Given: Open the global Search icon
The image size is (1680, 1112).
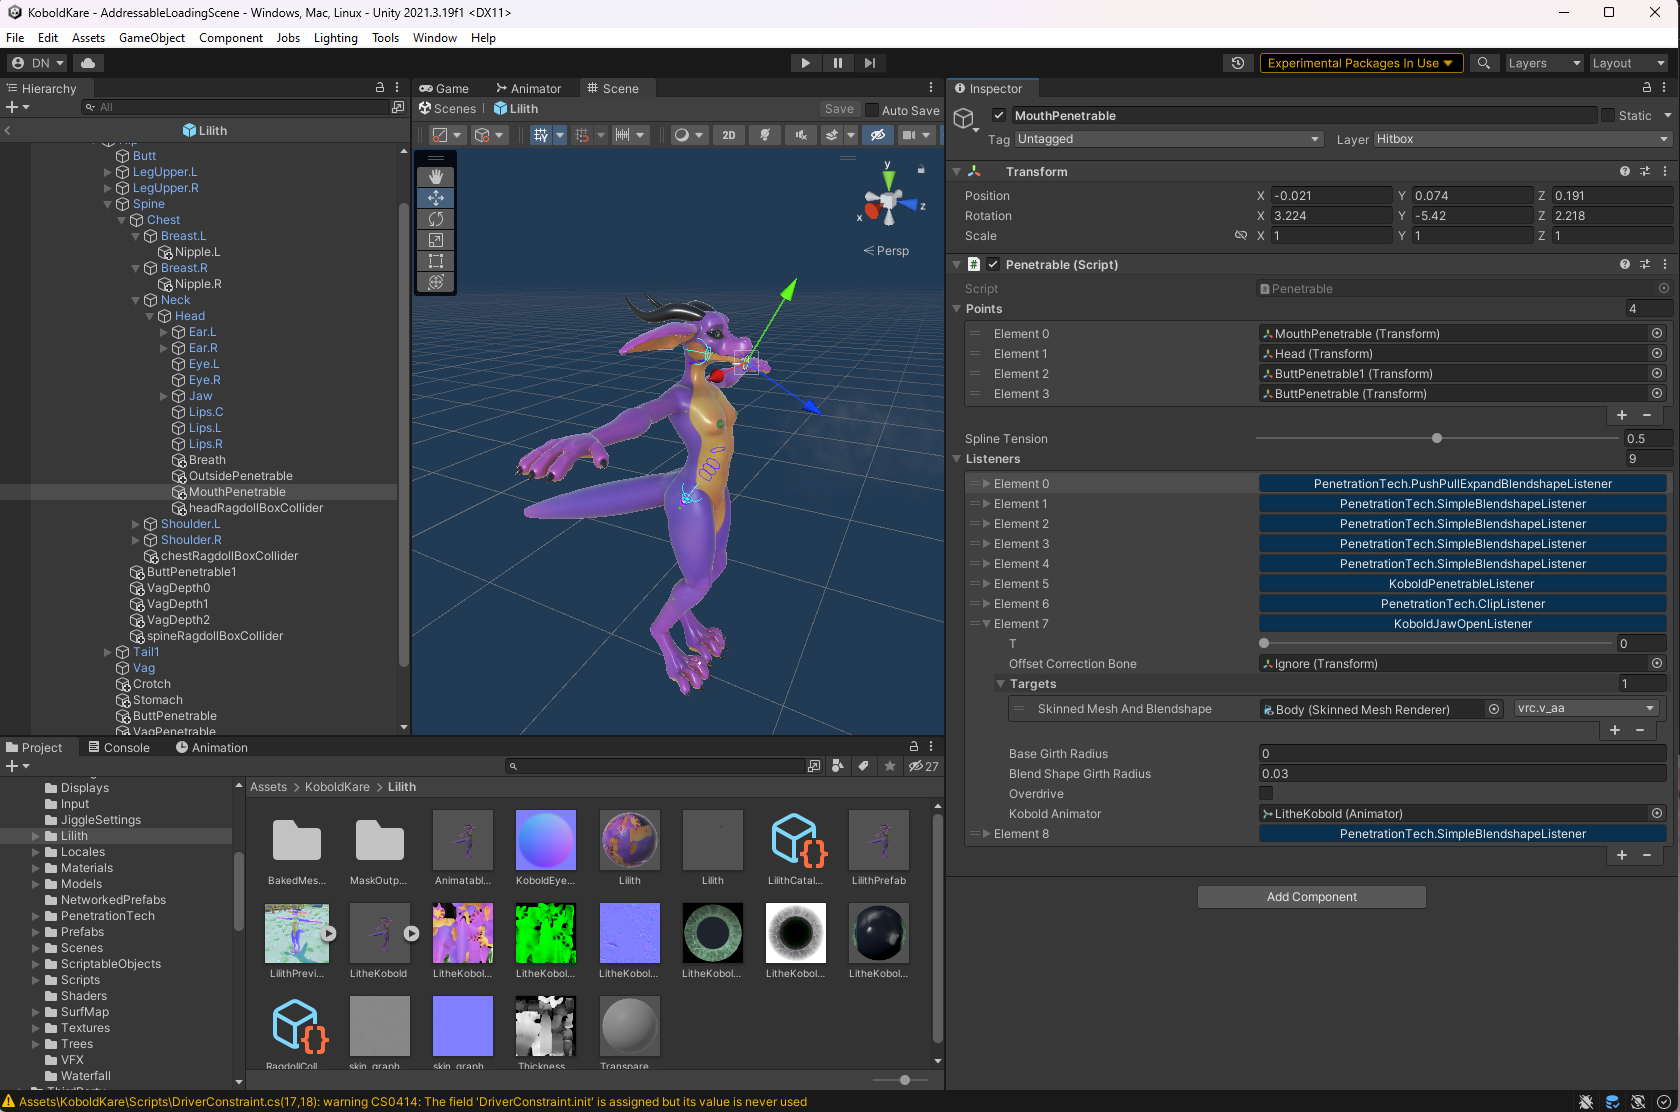Looking at the screenshot, I should 1484,63.
